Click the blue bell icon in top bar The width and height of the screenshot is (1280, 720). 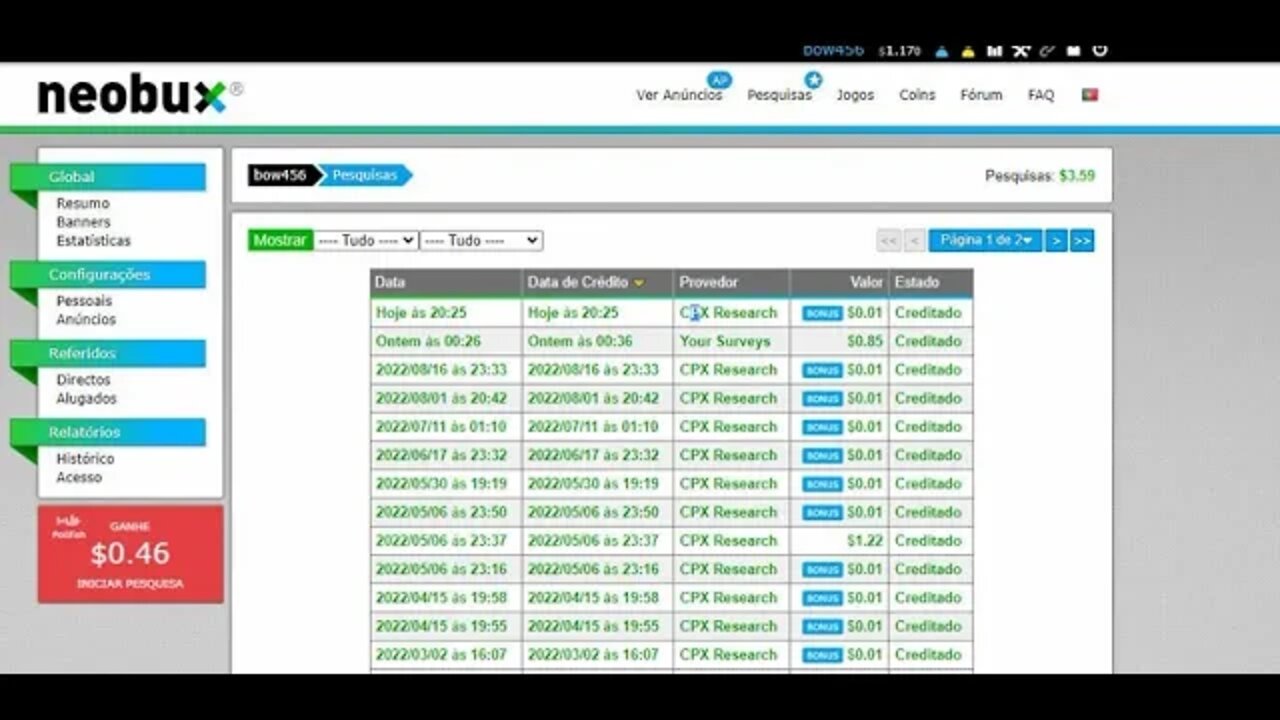(x=941, y=51)
